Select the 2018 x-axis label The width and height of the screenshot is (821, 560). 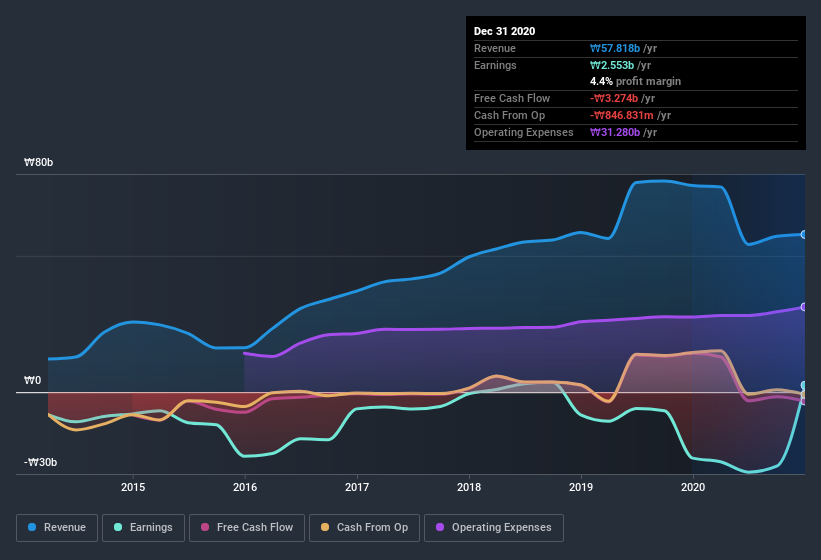coord(469,487)
